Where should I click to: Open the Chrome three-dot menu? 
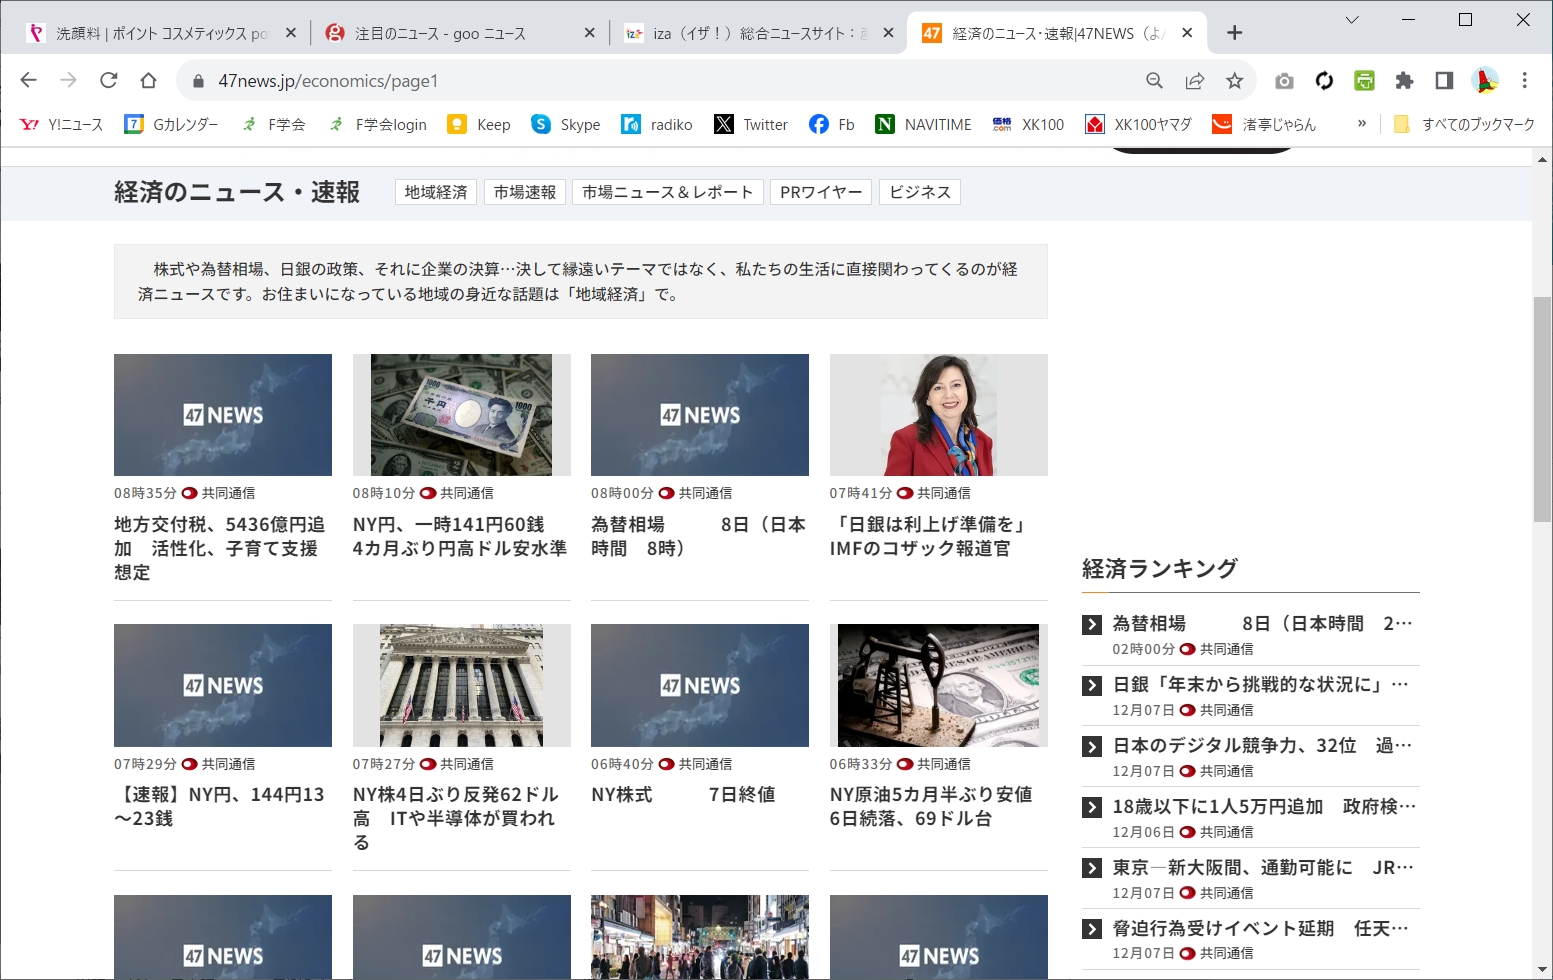point(1525,81)
